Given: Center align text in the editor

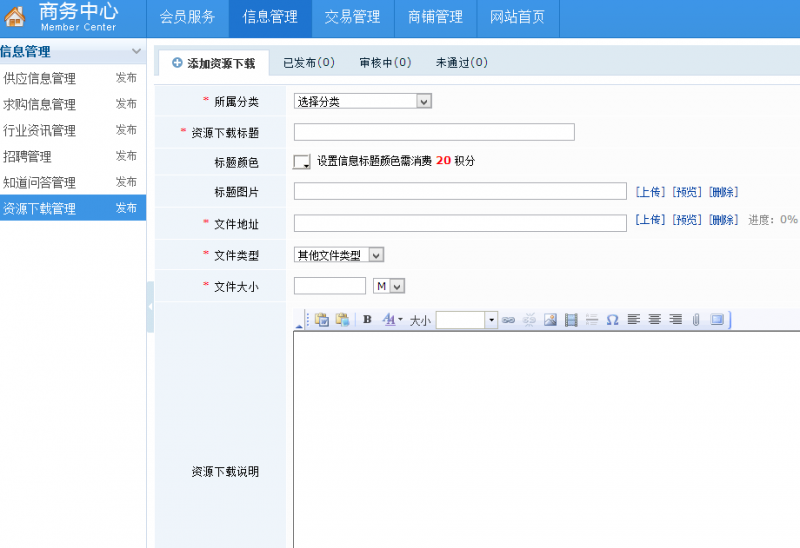Looking at the screenshot, I should click(x=655, y=320).
